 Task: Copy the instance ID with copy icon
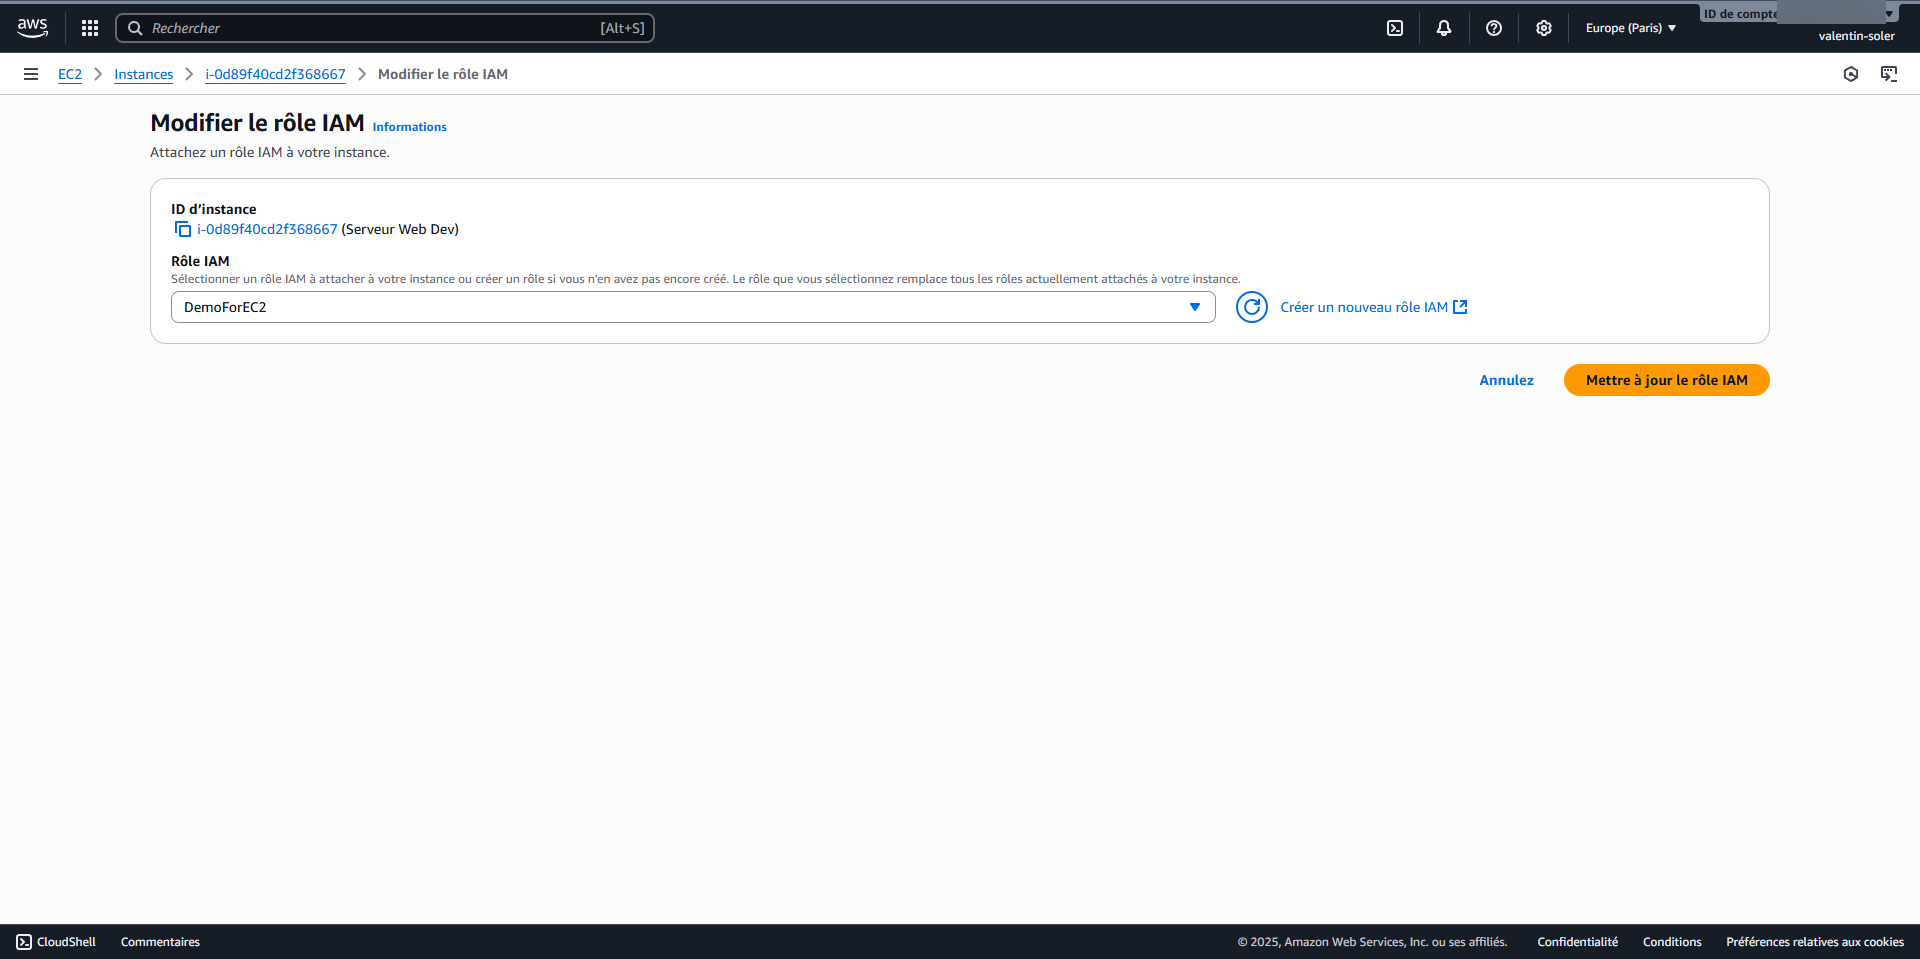[x=182, y=230]
